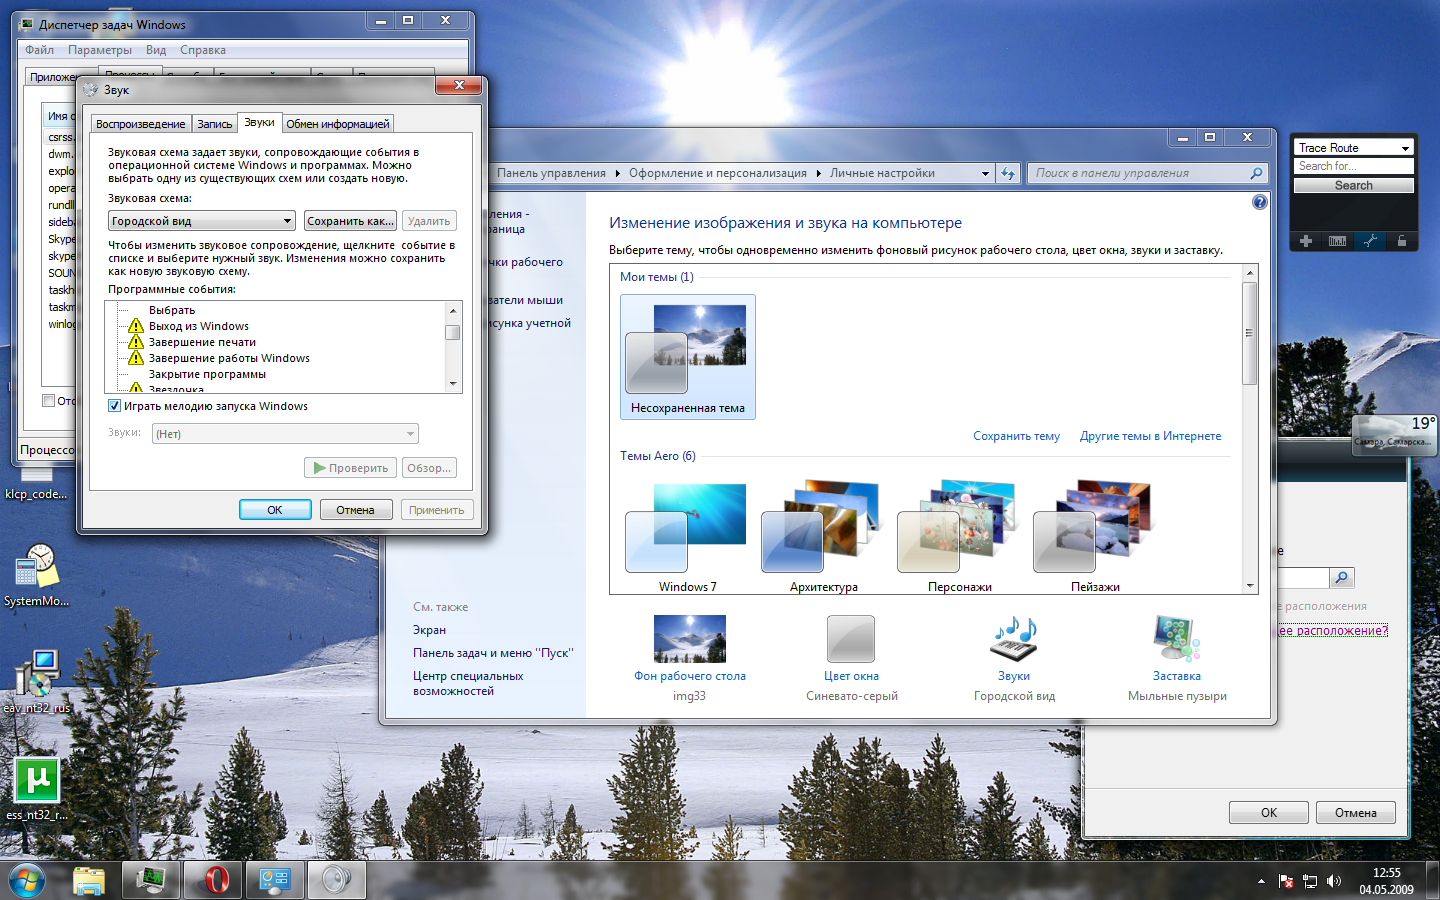Click scroll-up arrow of themes list

(1249, 273)
